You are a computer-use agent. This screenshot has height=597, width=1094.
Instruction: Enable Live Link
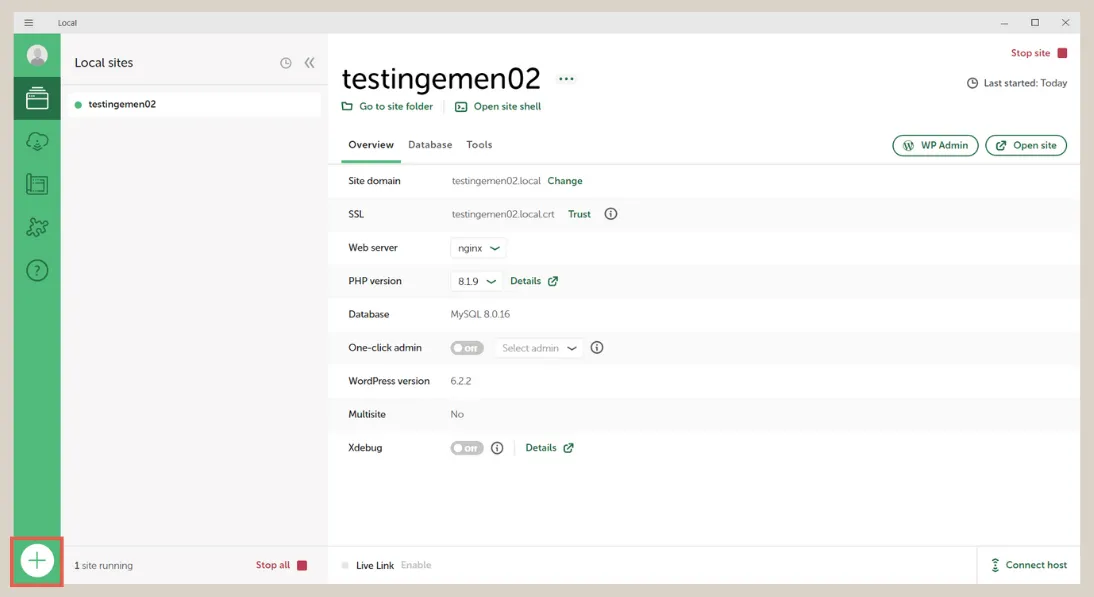pyautogui.click(x=416, y=565)
